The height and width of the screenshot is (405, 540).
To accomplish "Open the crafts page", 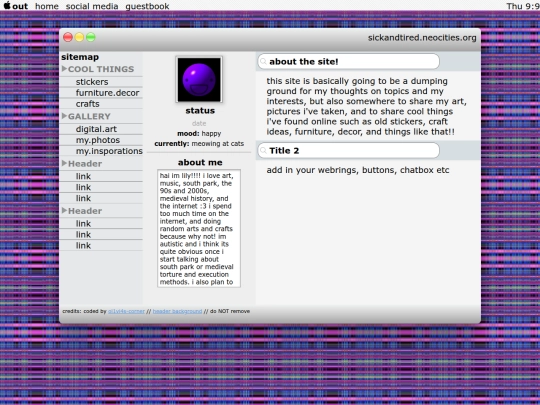I will pyautogui.click(x=87, y=104).
